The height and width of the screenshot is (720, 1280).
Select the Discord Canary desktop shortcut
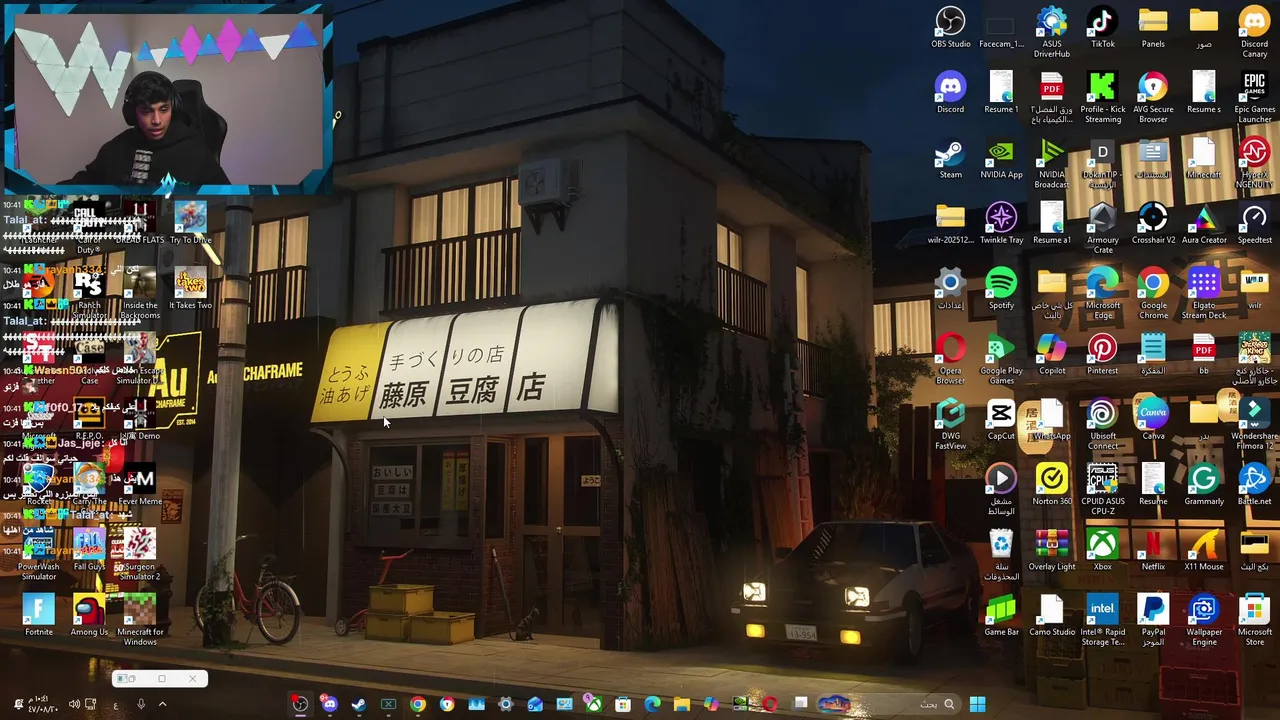[x=1254, y=32]
